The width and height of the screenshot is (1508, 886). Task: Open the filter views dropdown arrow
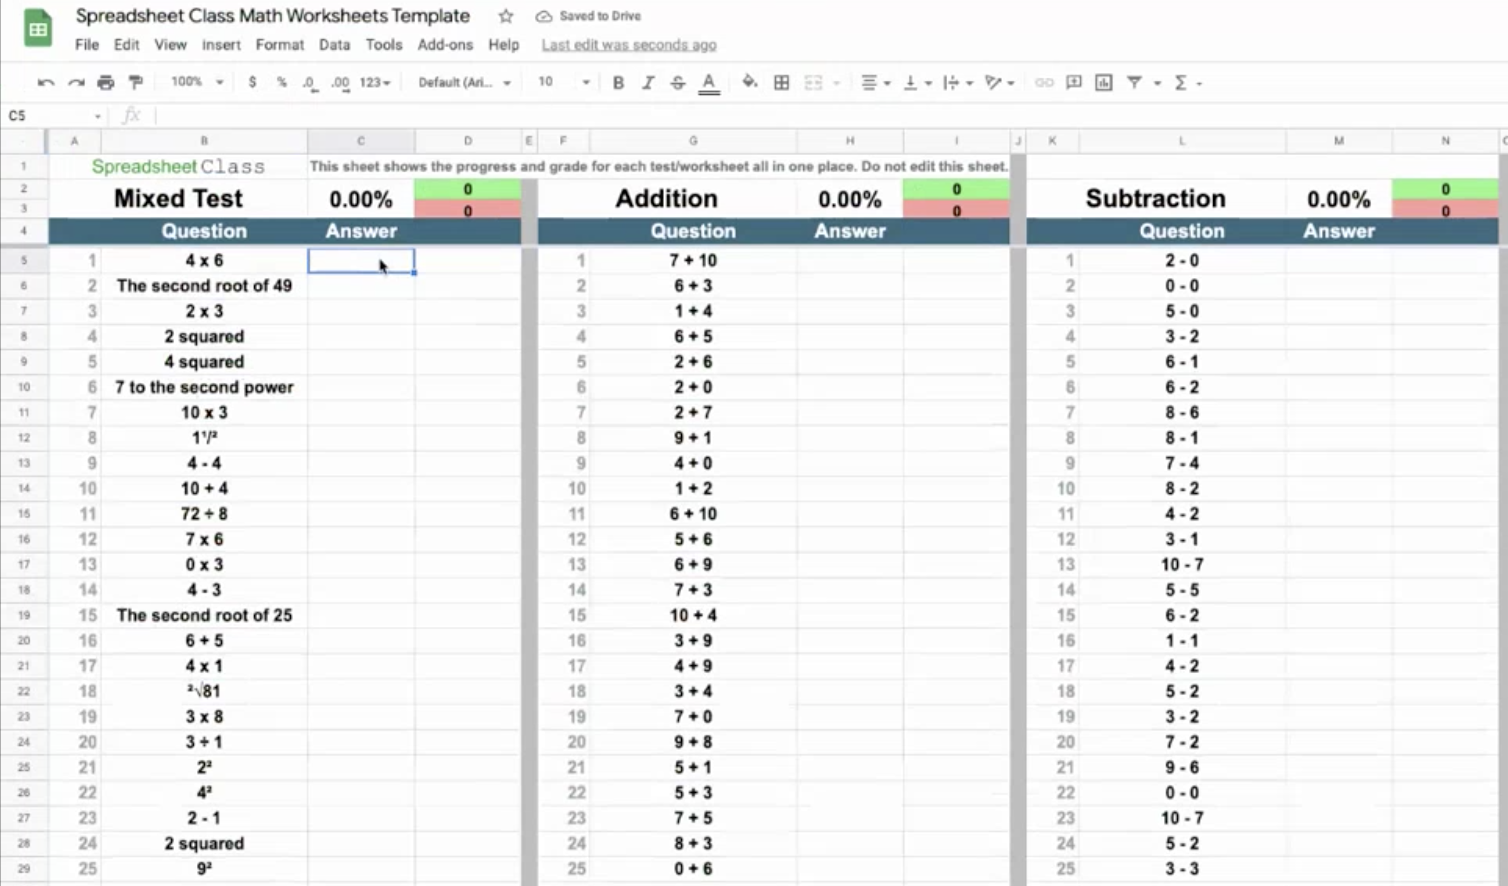(1157, 83)
